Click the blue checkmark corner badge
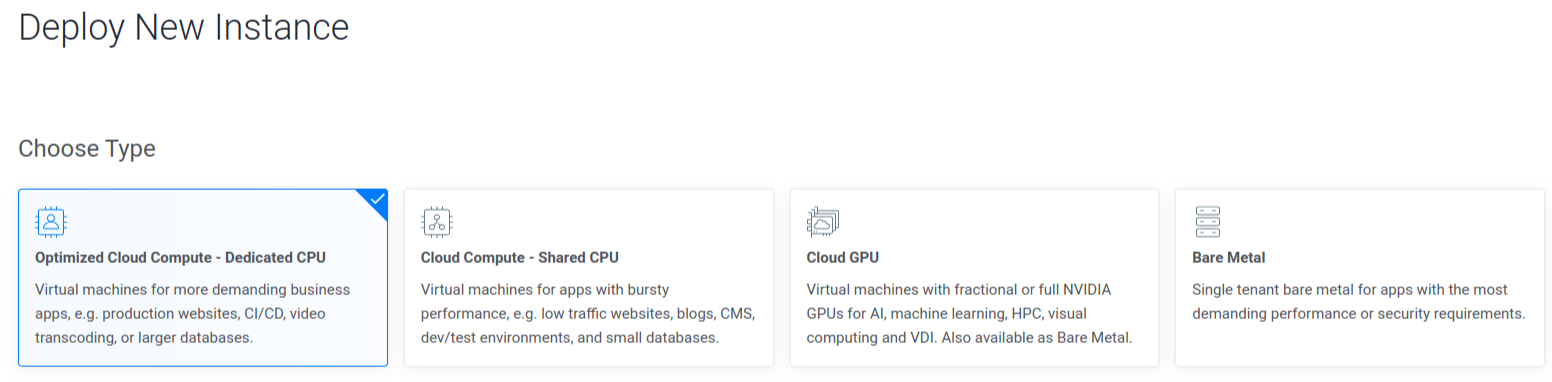The width and height of the screenshot is (1552, 382). point(374,202)
